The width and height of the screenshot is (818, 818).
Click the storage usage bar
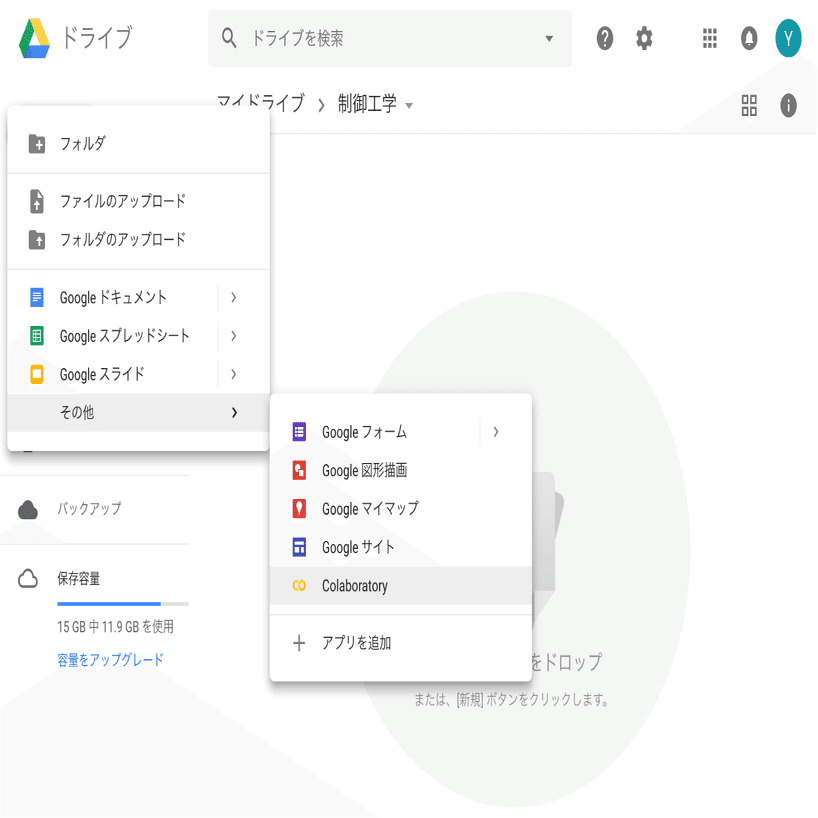point(123,604)
